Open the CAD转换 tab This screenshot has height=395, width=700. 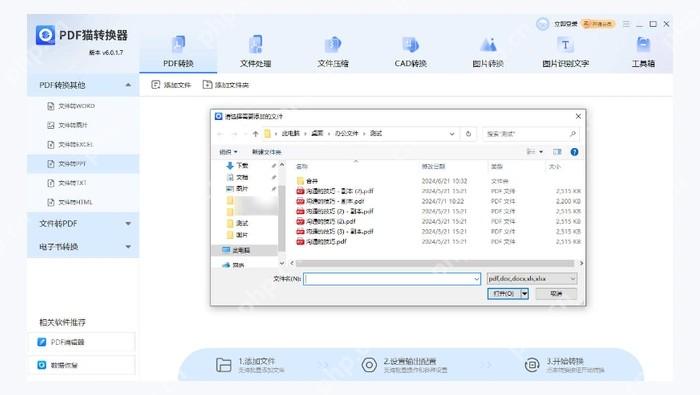click(x=410, y=52)
